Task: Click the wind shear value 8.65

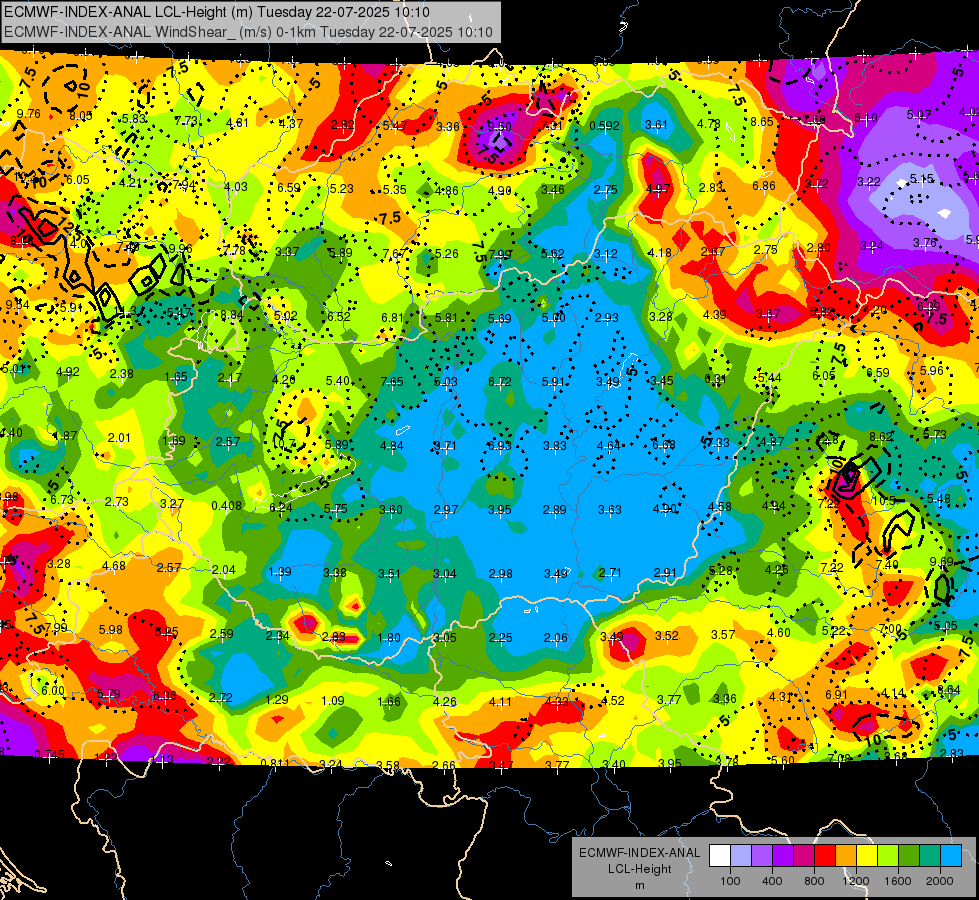Action: pyautogui.click(x=762, y=122)
